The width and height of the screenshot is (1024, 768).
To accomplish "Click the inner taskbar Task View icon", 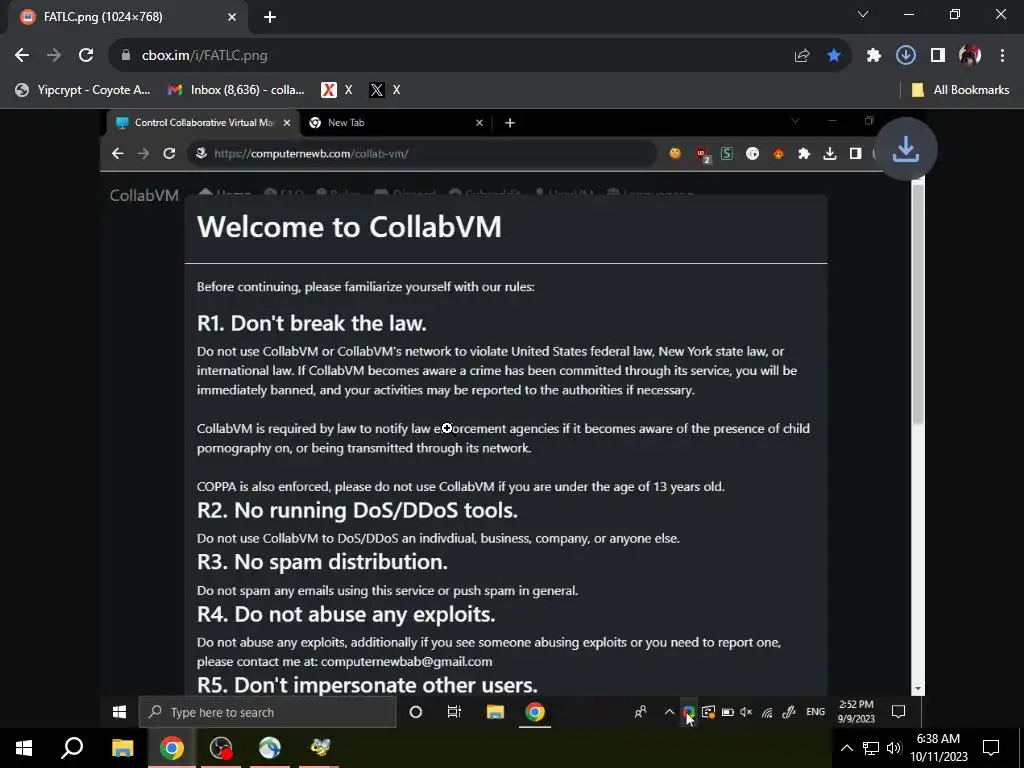I will [454, 712].
